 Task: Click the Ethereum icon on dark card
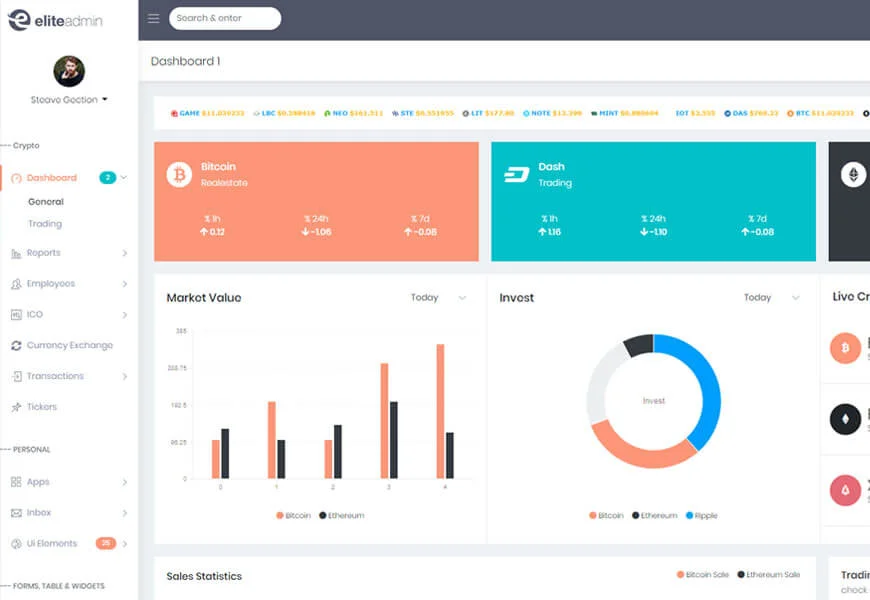click(853, 174)
